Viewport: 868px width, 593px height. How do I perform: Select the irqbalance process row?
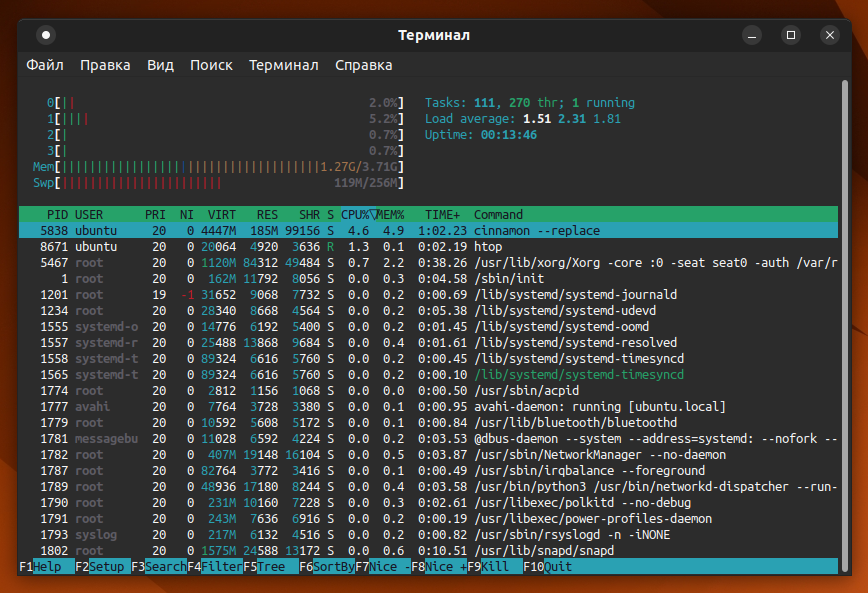click(428, 471)
